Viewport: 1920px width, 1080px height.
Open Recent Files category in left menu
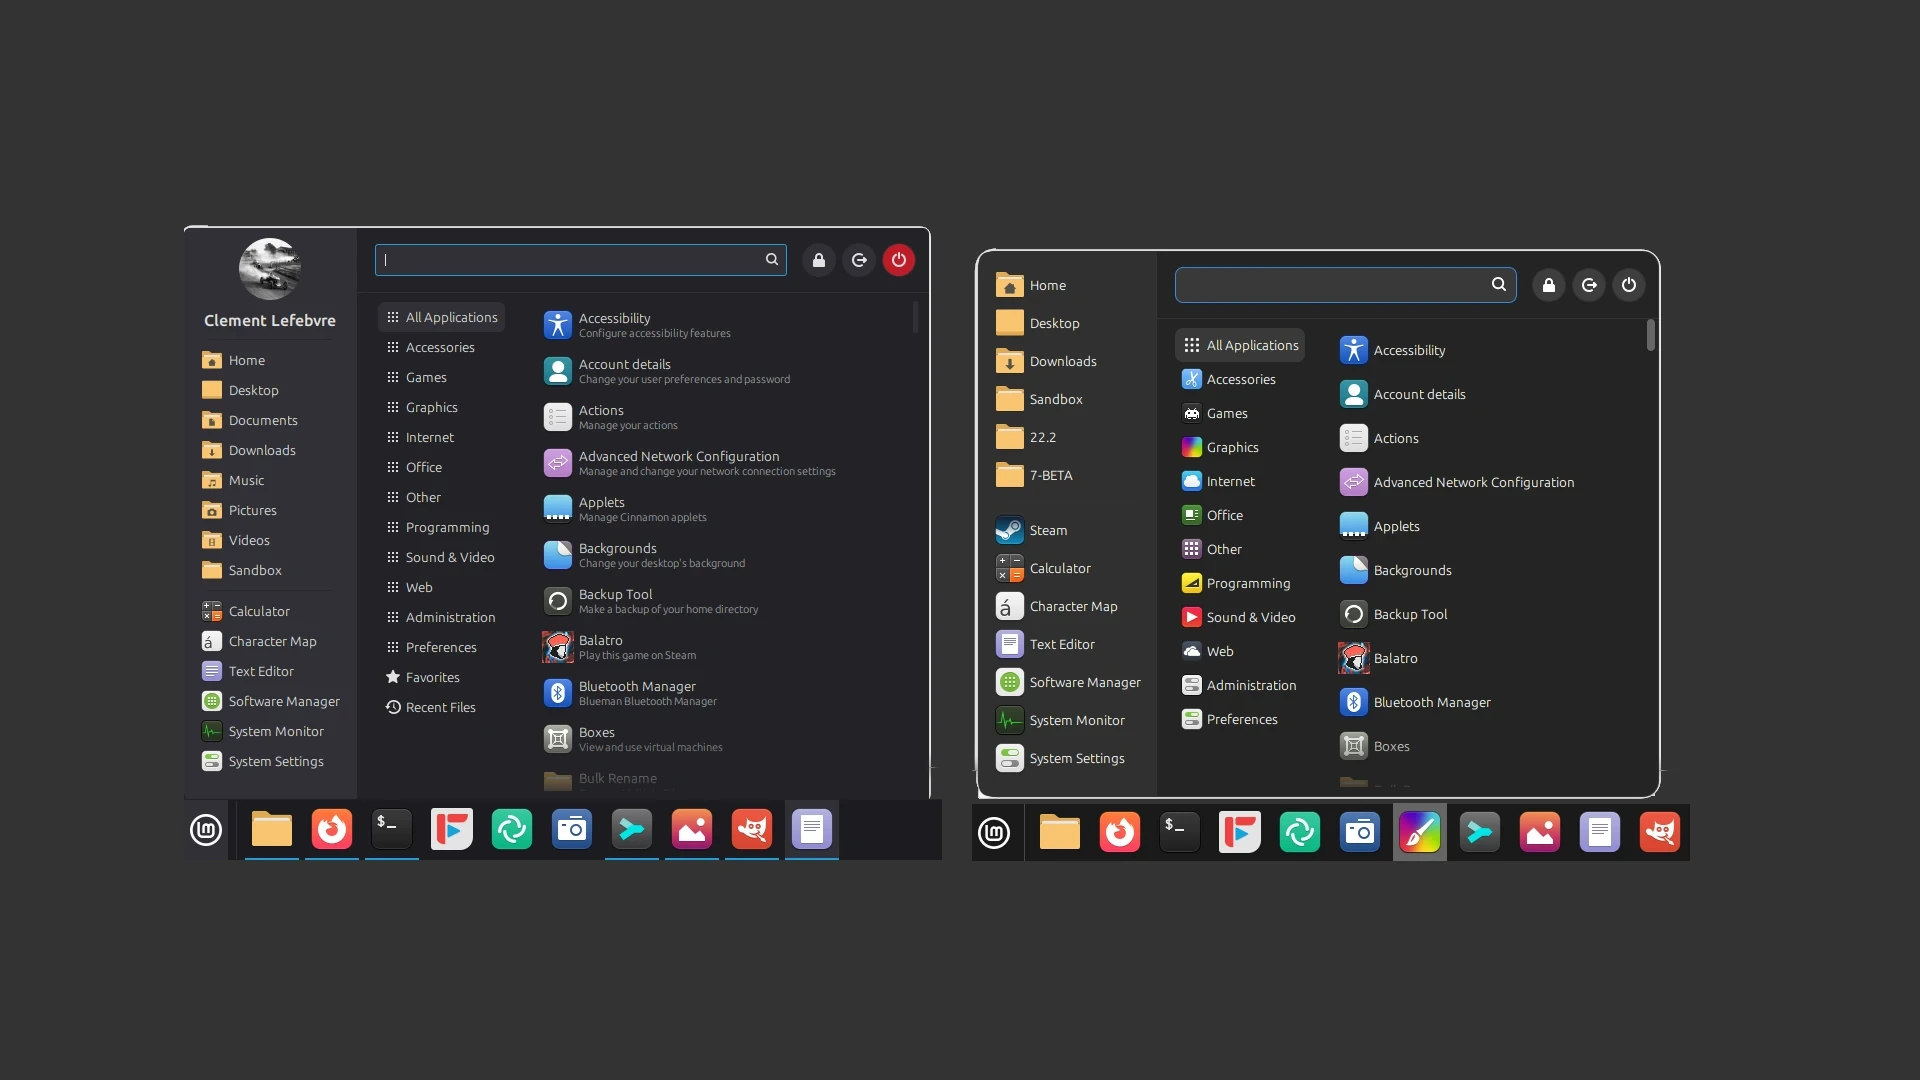(440, 707)
